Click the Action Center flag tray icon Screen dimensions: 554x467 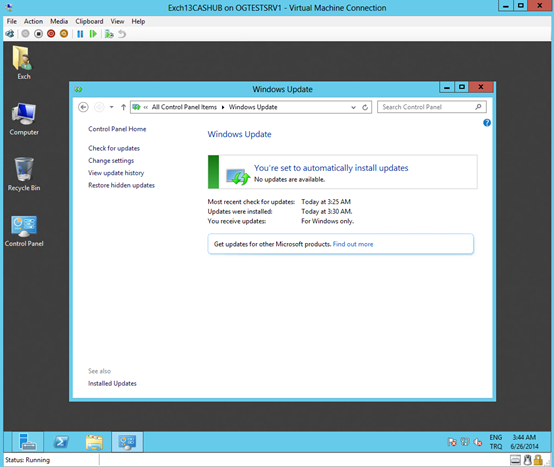click(452, 442)
